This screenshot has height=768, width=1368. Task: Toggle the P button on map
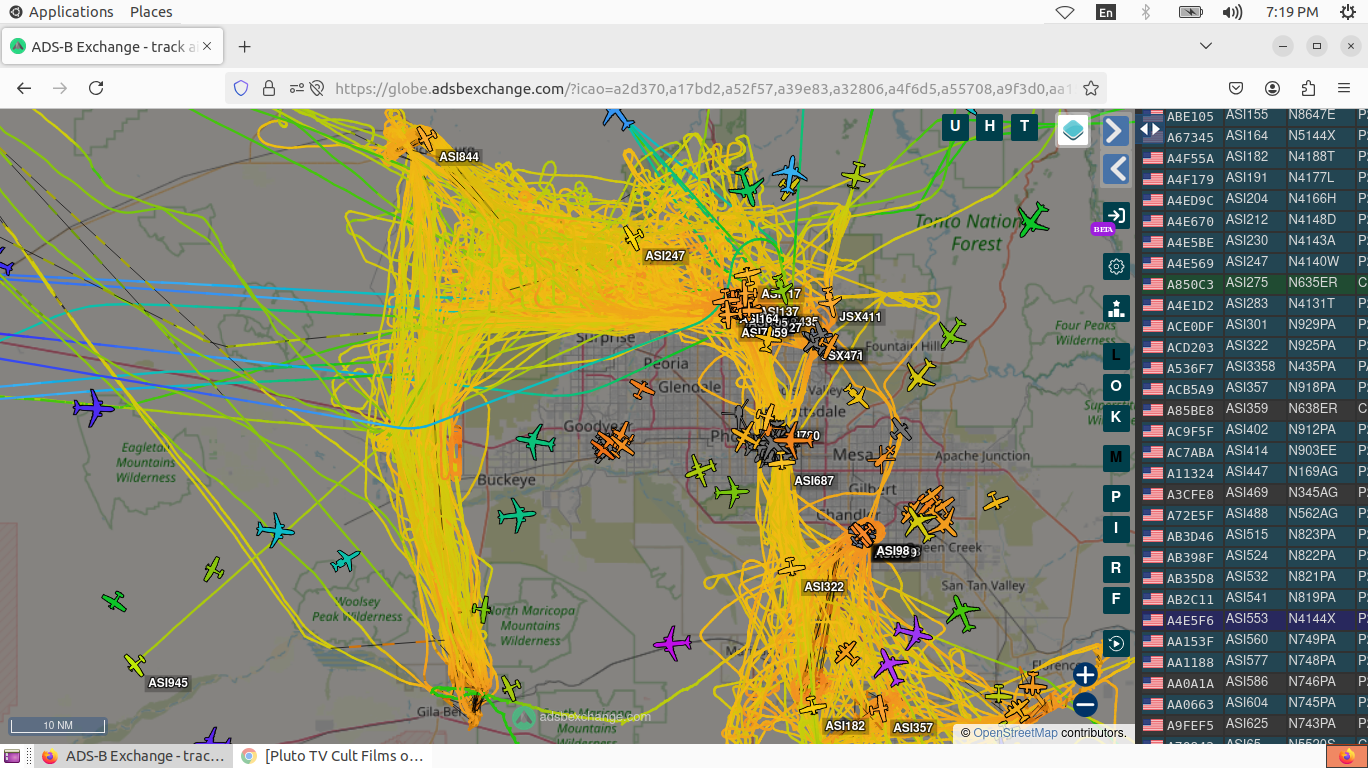(x=1116, y=497)
